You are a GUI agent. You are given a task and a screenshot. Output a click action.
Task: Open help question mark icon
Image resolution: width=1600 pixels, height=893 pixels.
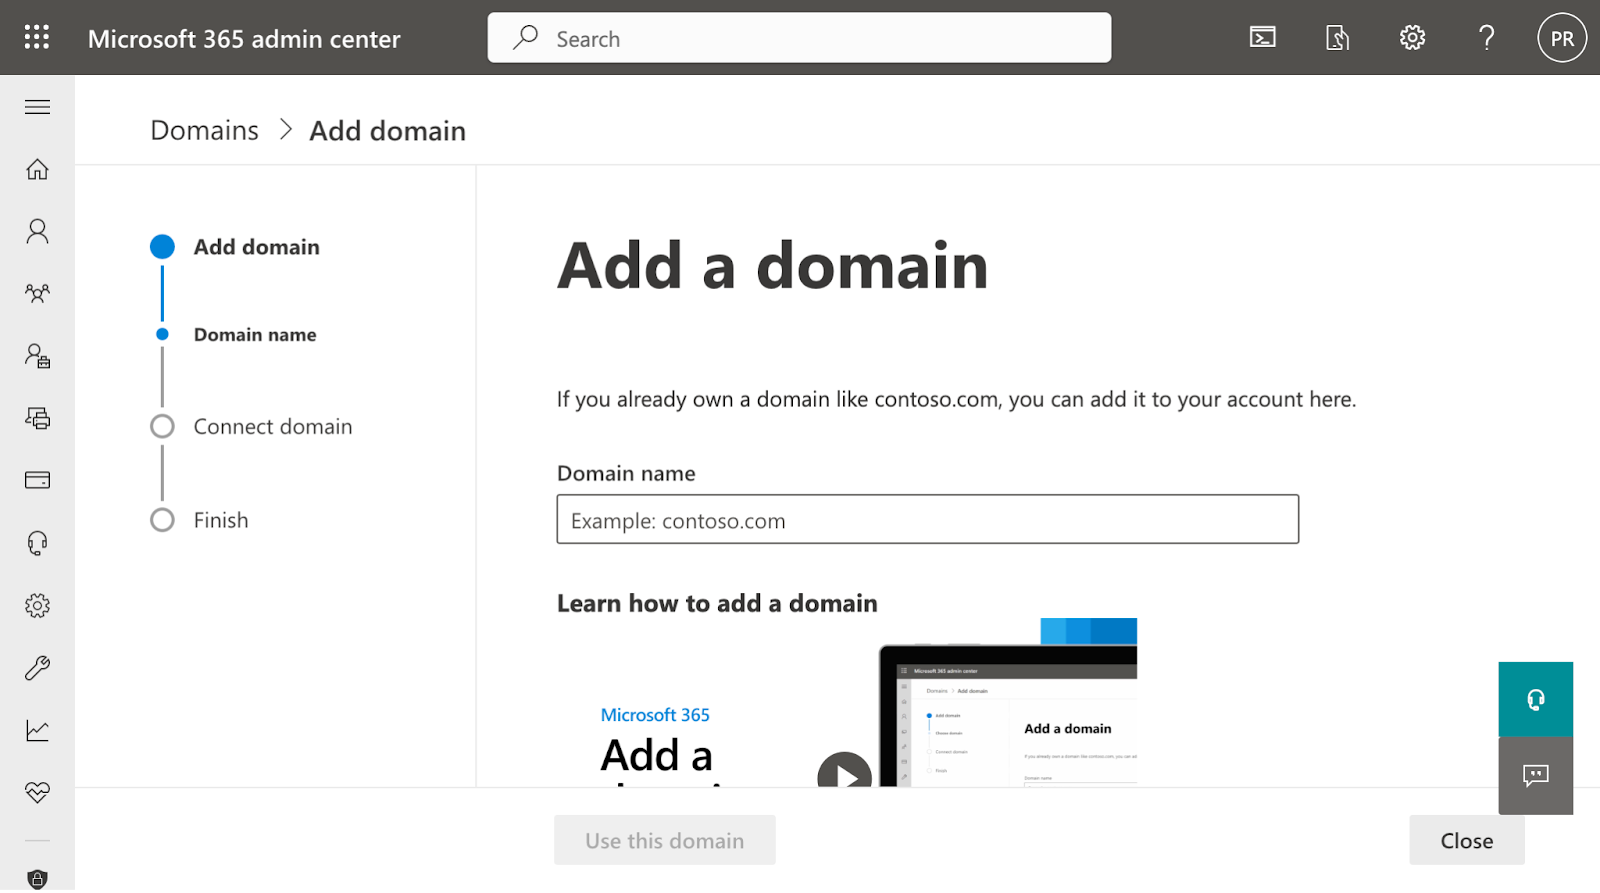click(x=1487, y=38)
